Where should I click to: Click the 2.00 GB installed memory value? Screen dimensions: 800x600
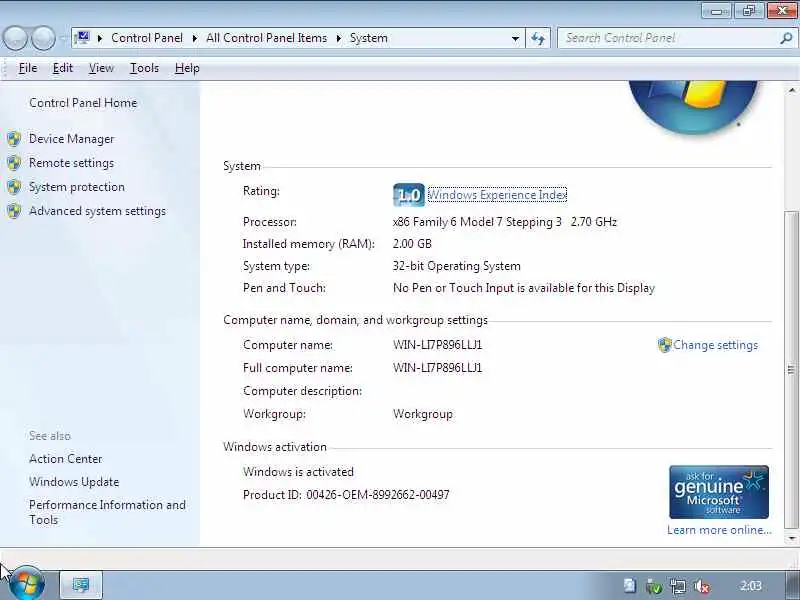(412, 244)
